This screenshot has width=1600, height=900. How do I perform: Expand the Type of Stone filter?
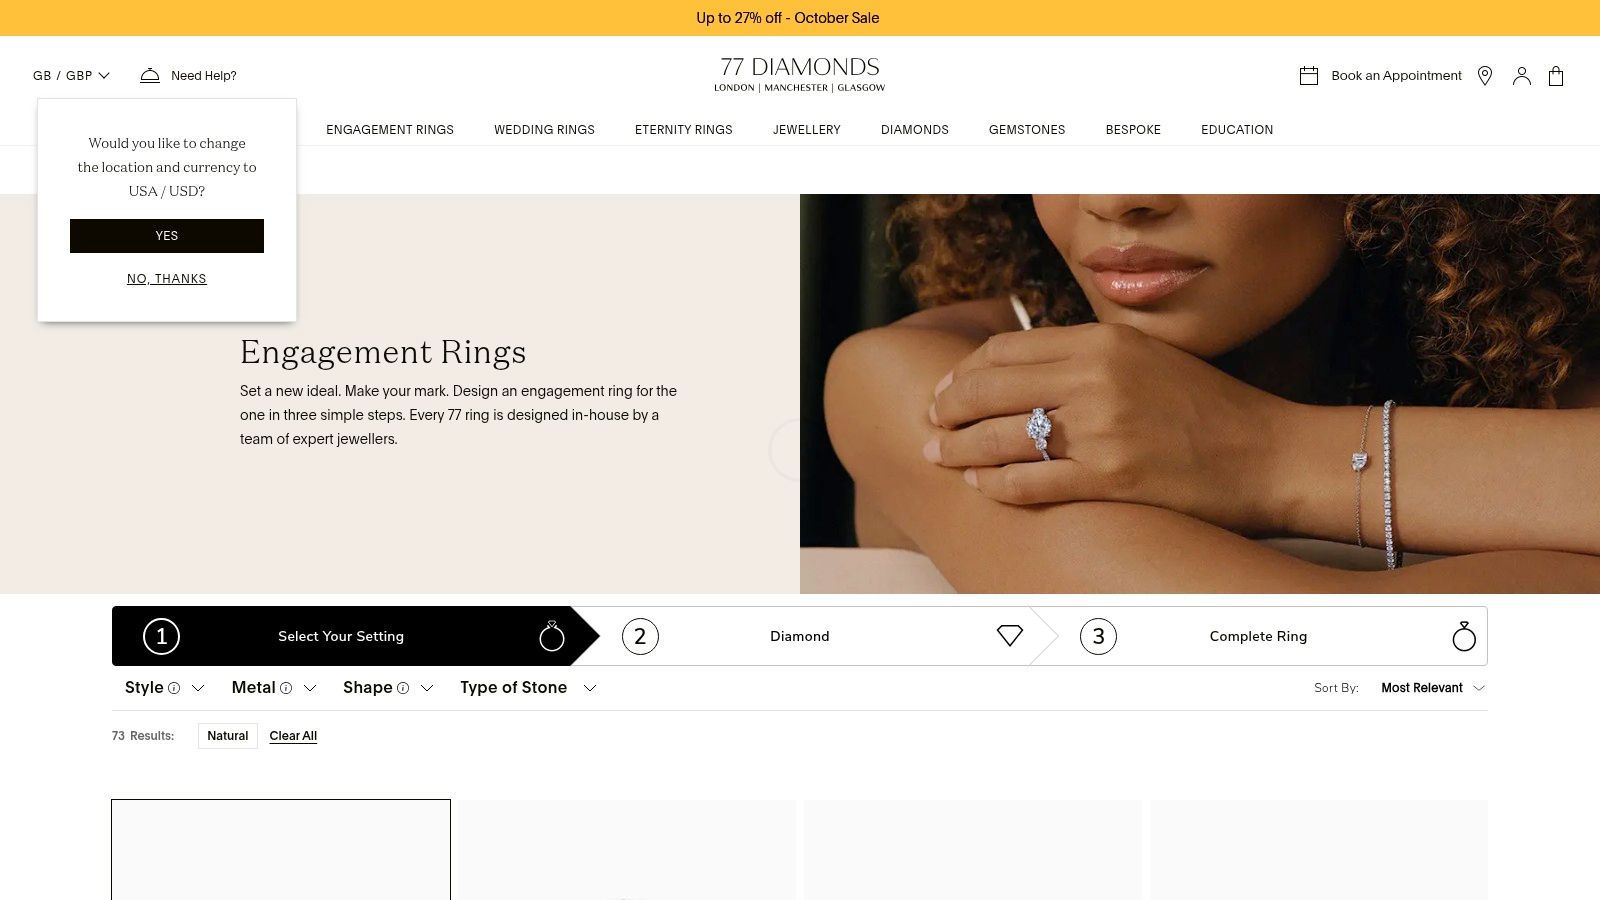tap(528, 688)
